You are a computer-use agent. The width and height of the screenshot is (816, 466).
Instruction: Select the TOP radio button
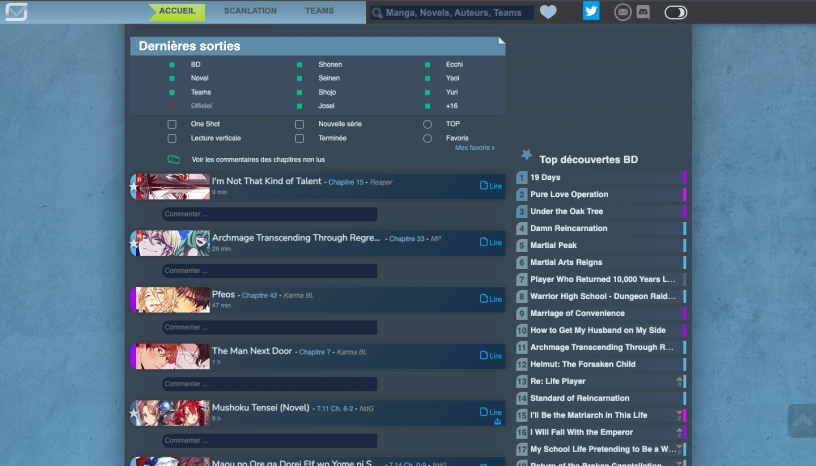tap(427, 124)
